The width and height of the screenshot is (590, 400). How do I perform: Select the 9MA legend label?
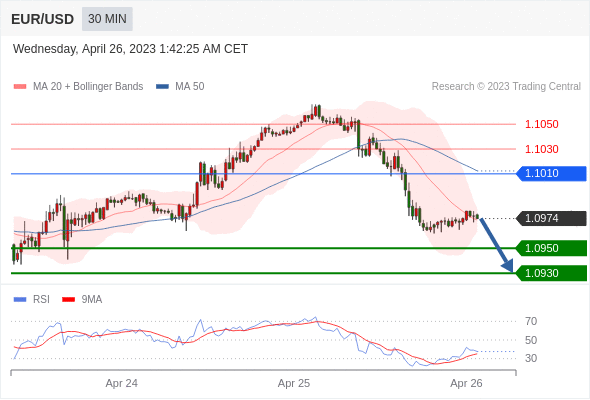92,300
